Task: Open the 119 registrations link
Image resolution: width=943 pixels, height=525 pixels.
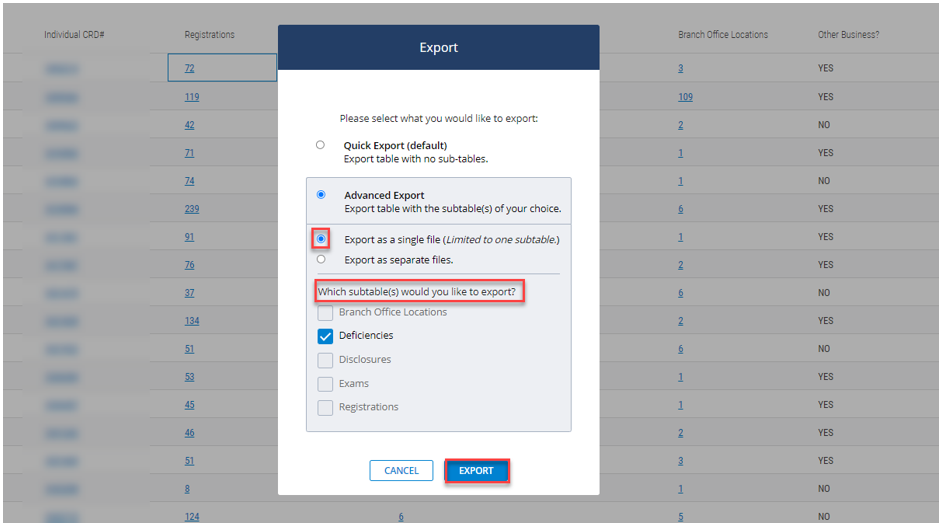Action: click(191, 97)
